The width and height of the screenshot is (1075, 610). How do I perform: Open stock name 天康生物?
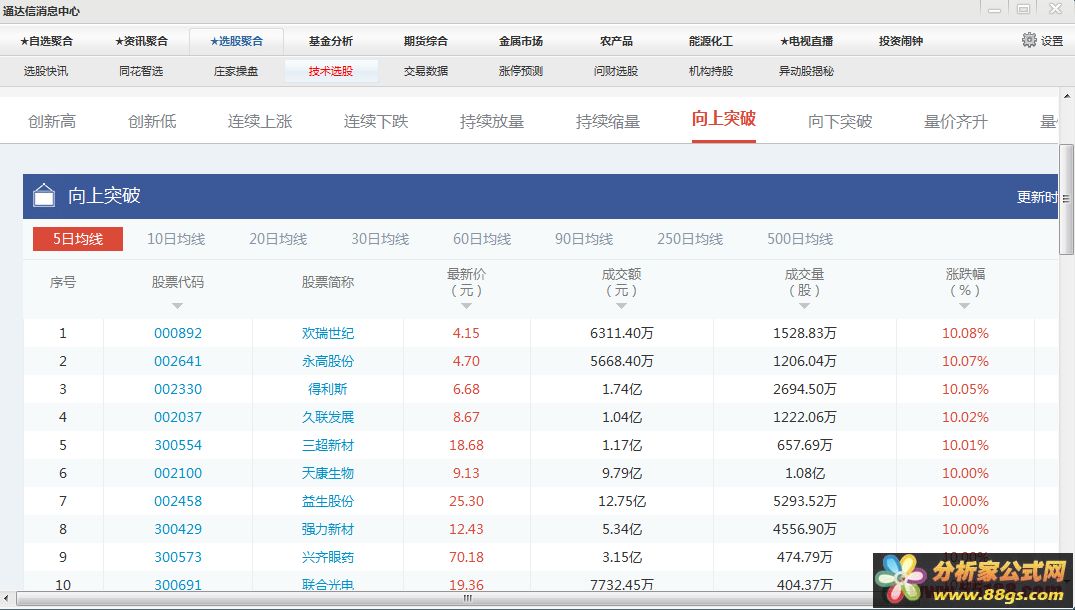[328, 474]
